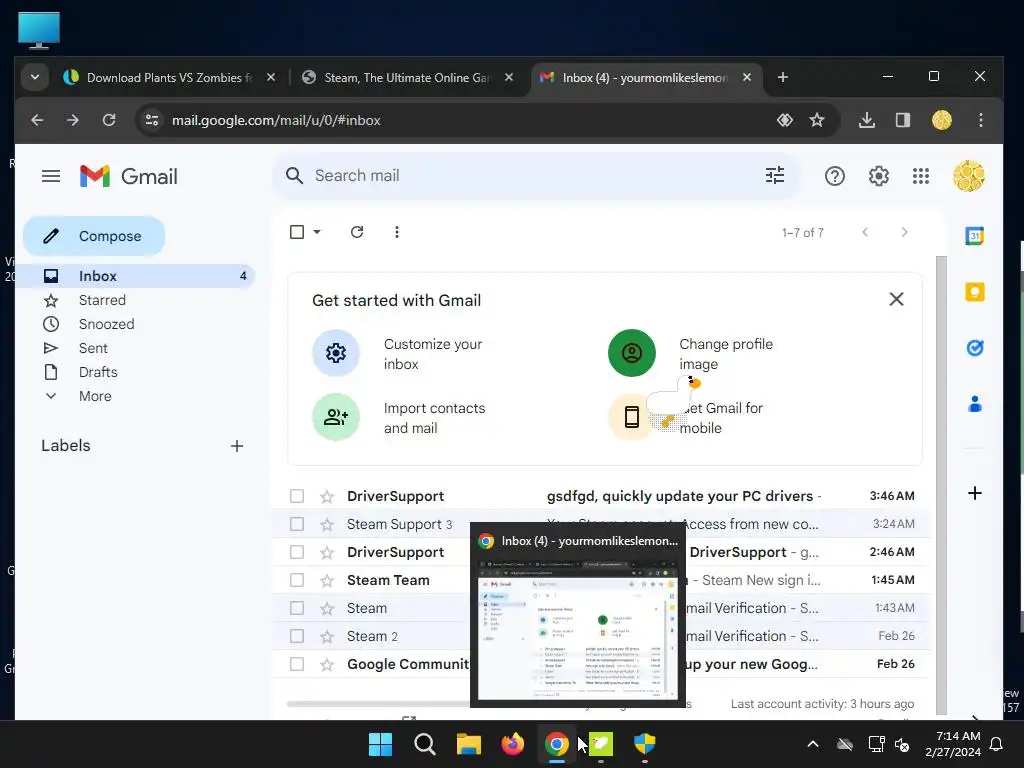Viewport: 1024px width, 768px height.
Task: Launch Firefox from taskbar
Action: tap(513, 744)
